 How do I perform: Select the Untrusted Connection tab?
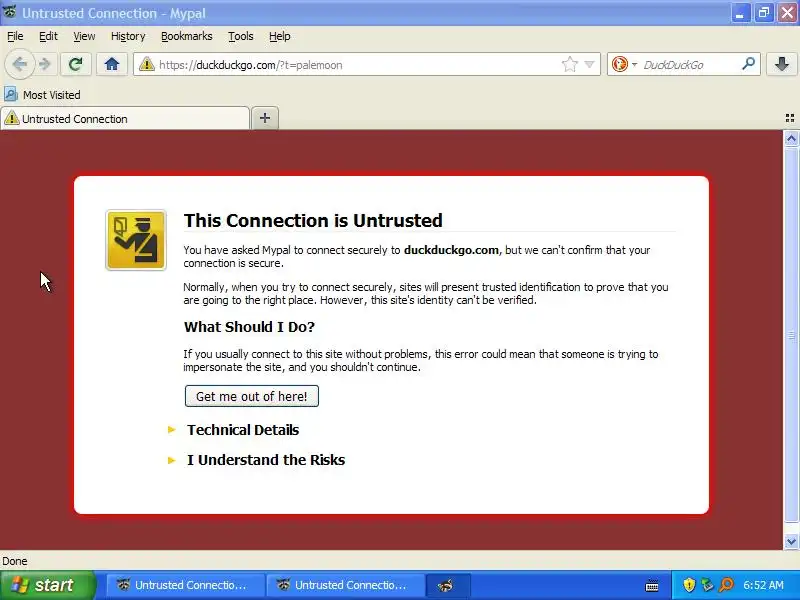(x=125, y=119)
